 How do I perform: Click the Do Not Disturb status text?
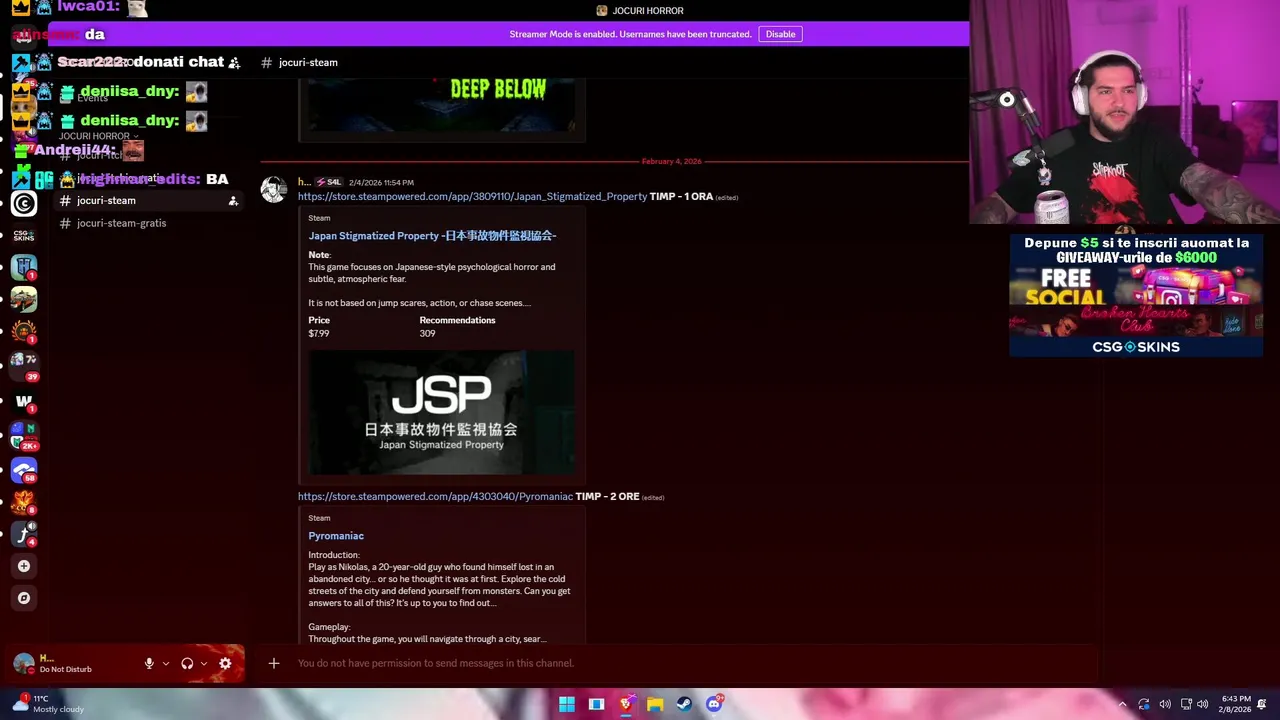(x=65, y=669)
